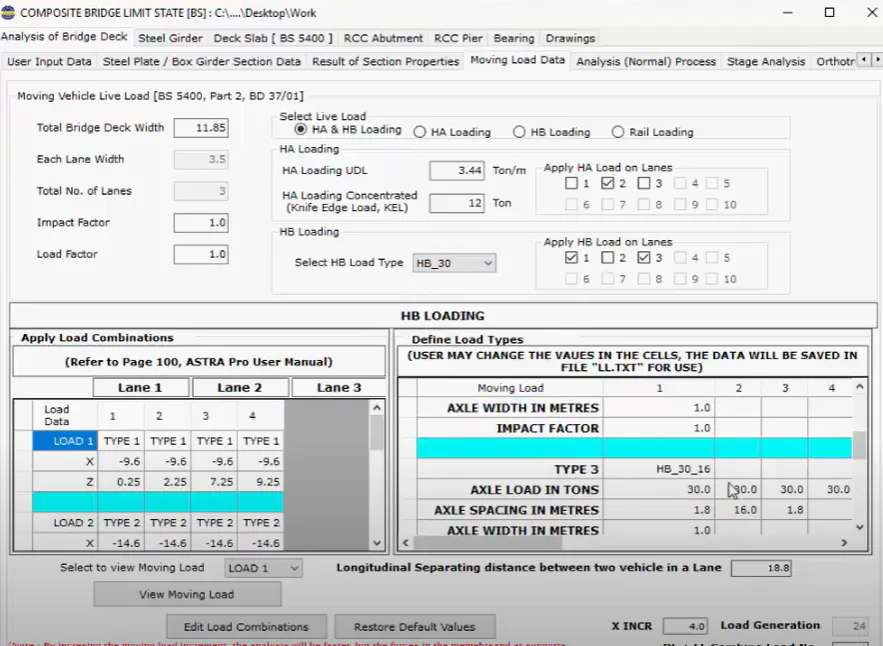Open the Deck Slab [ BS 5400 ] tab
883x646 pixels.
[x=273, y=38]
